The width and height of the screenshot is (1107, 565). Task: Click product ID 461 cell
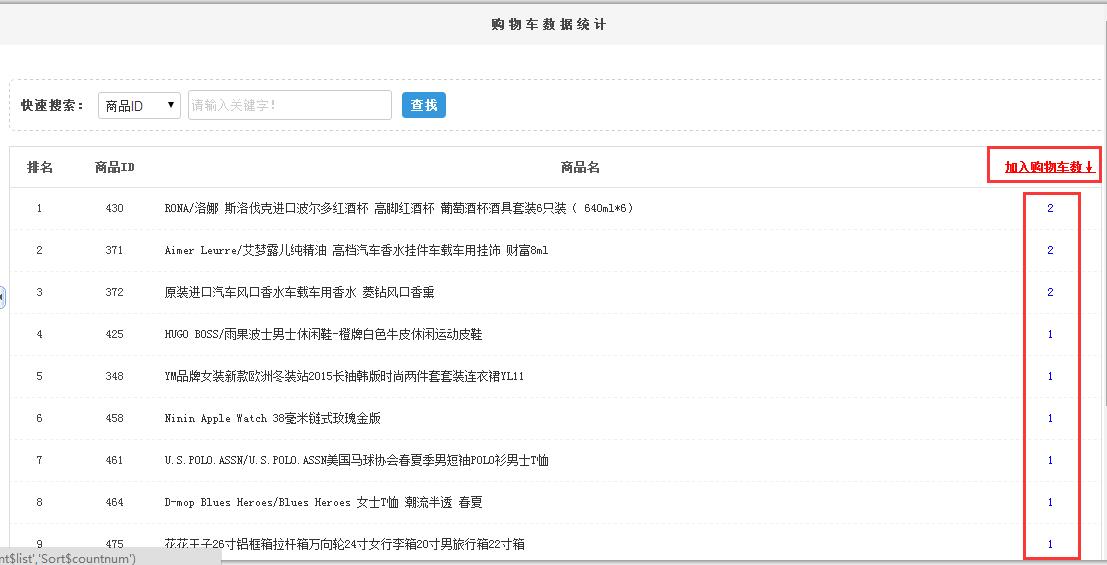(x=114, y=460)
